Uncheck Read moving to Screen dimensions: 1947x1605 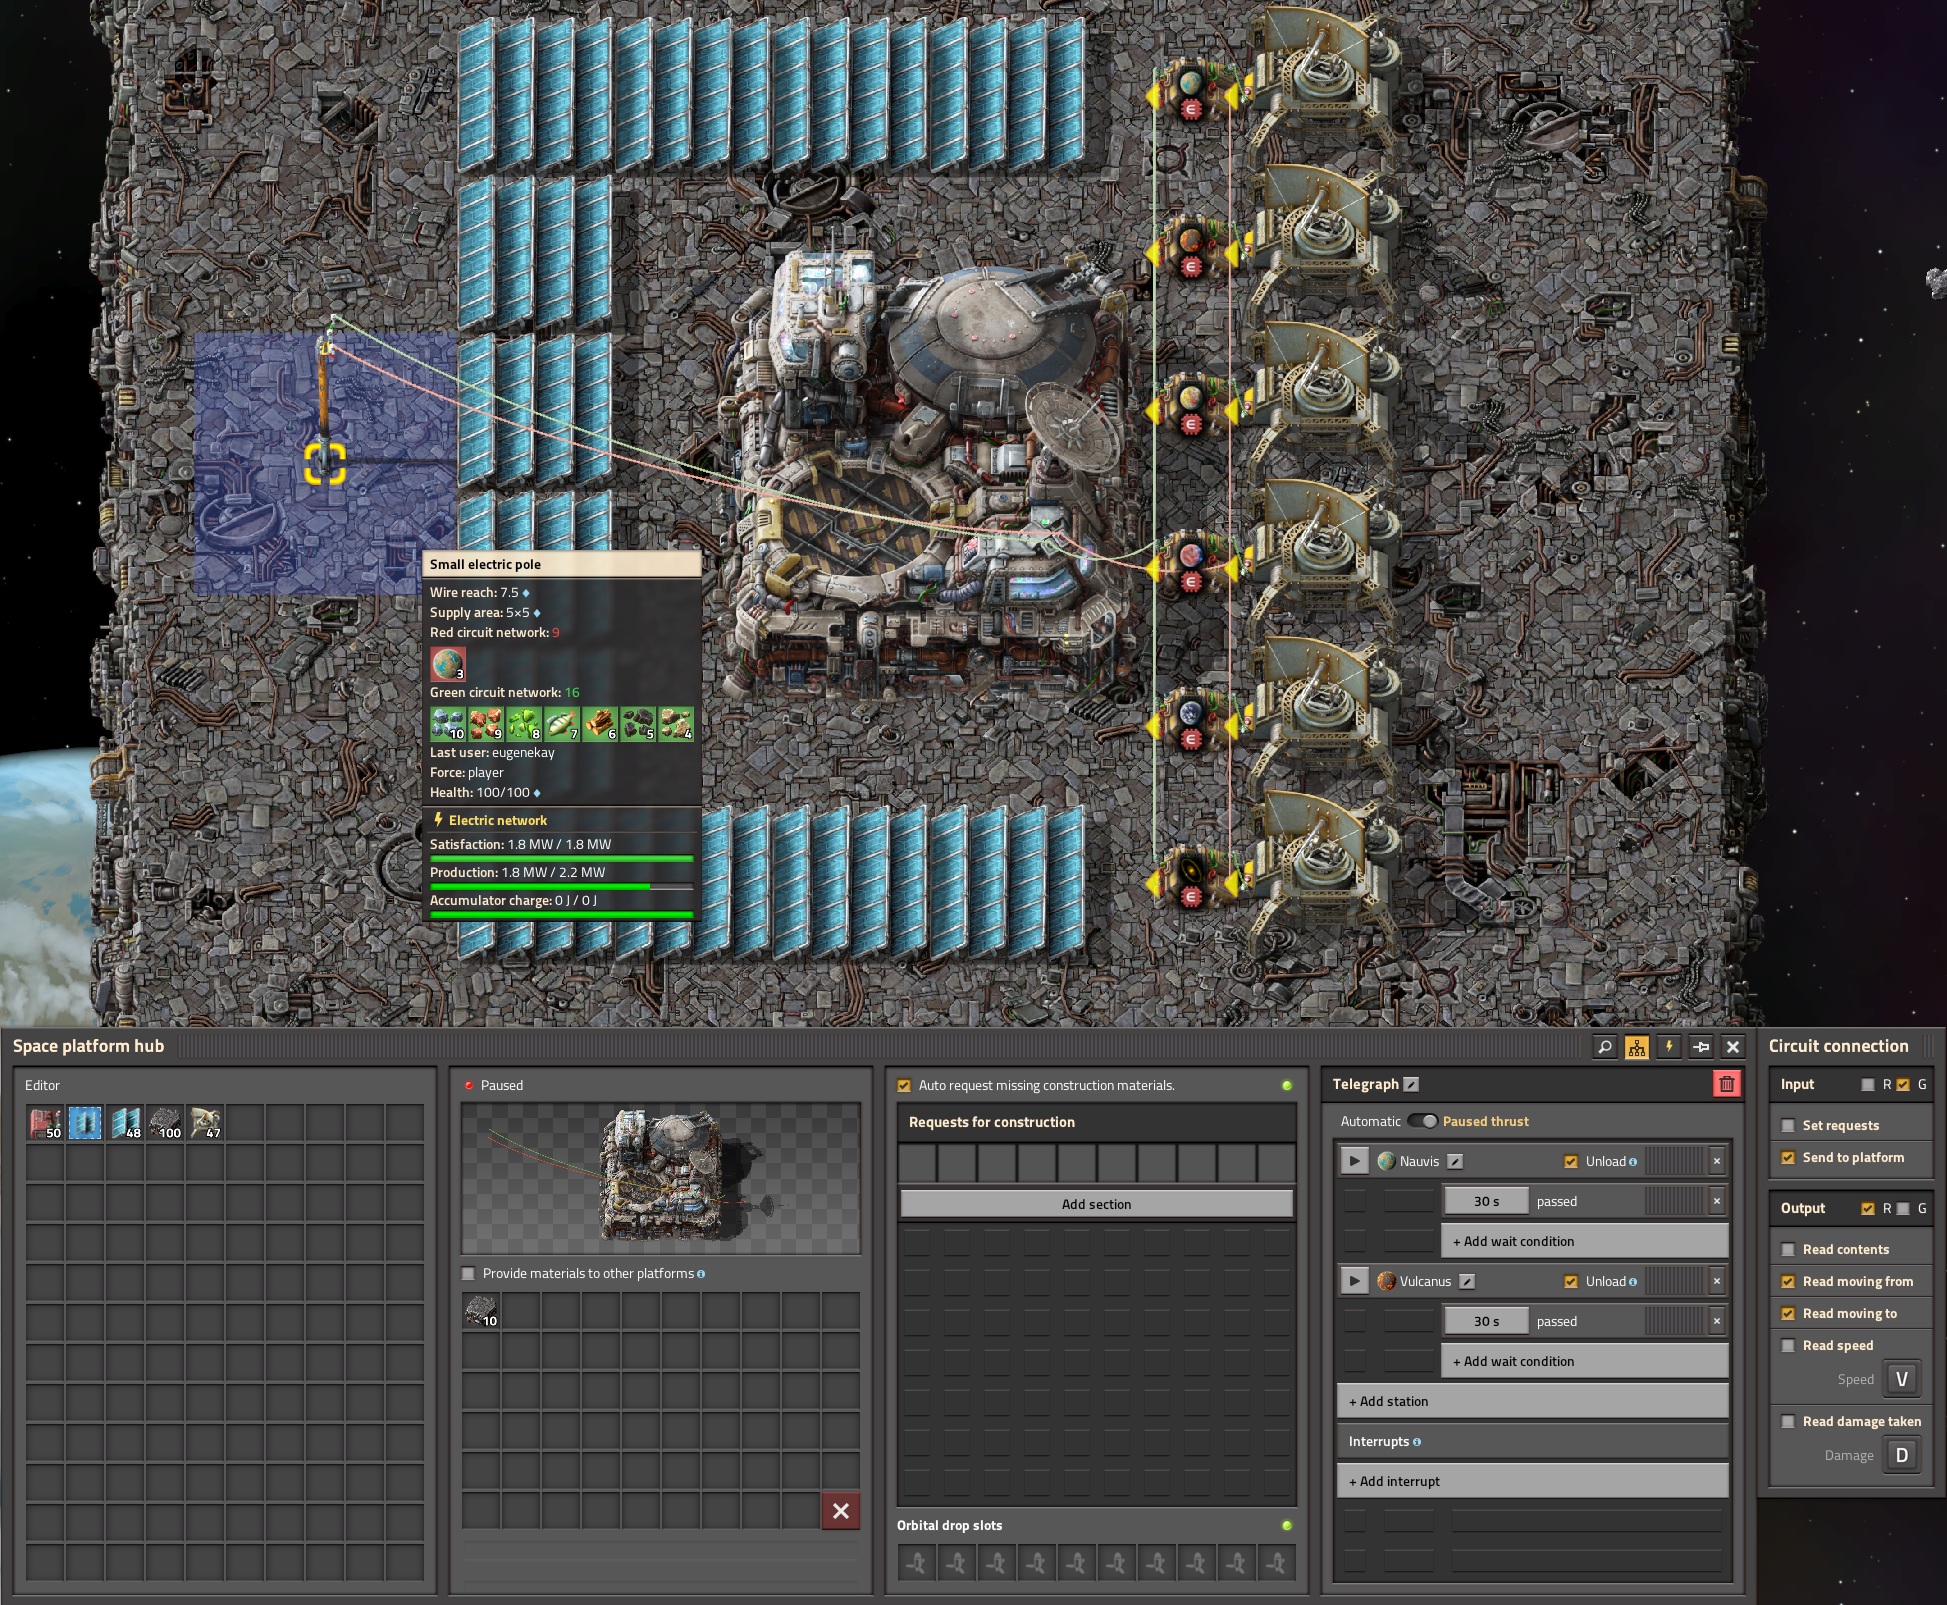click(x=1788, y=1313)
